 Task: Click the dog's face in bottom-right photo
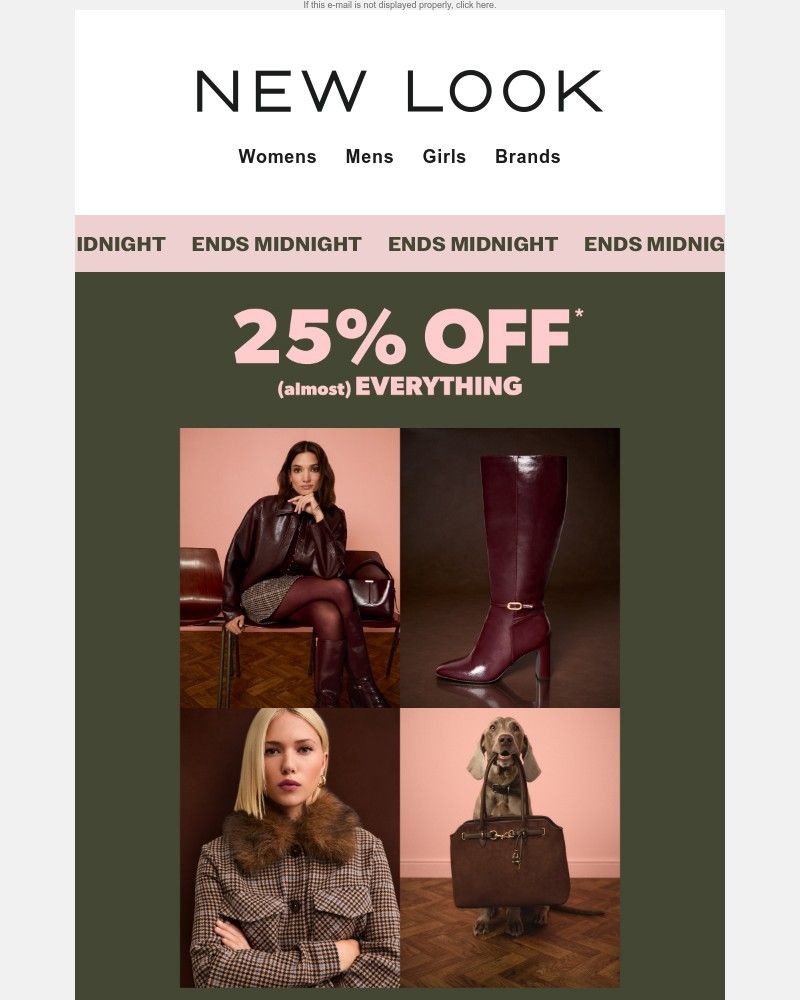pos(504,745)
